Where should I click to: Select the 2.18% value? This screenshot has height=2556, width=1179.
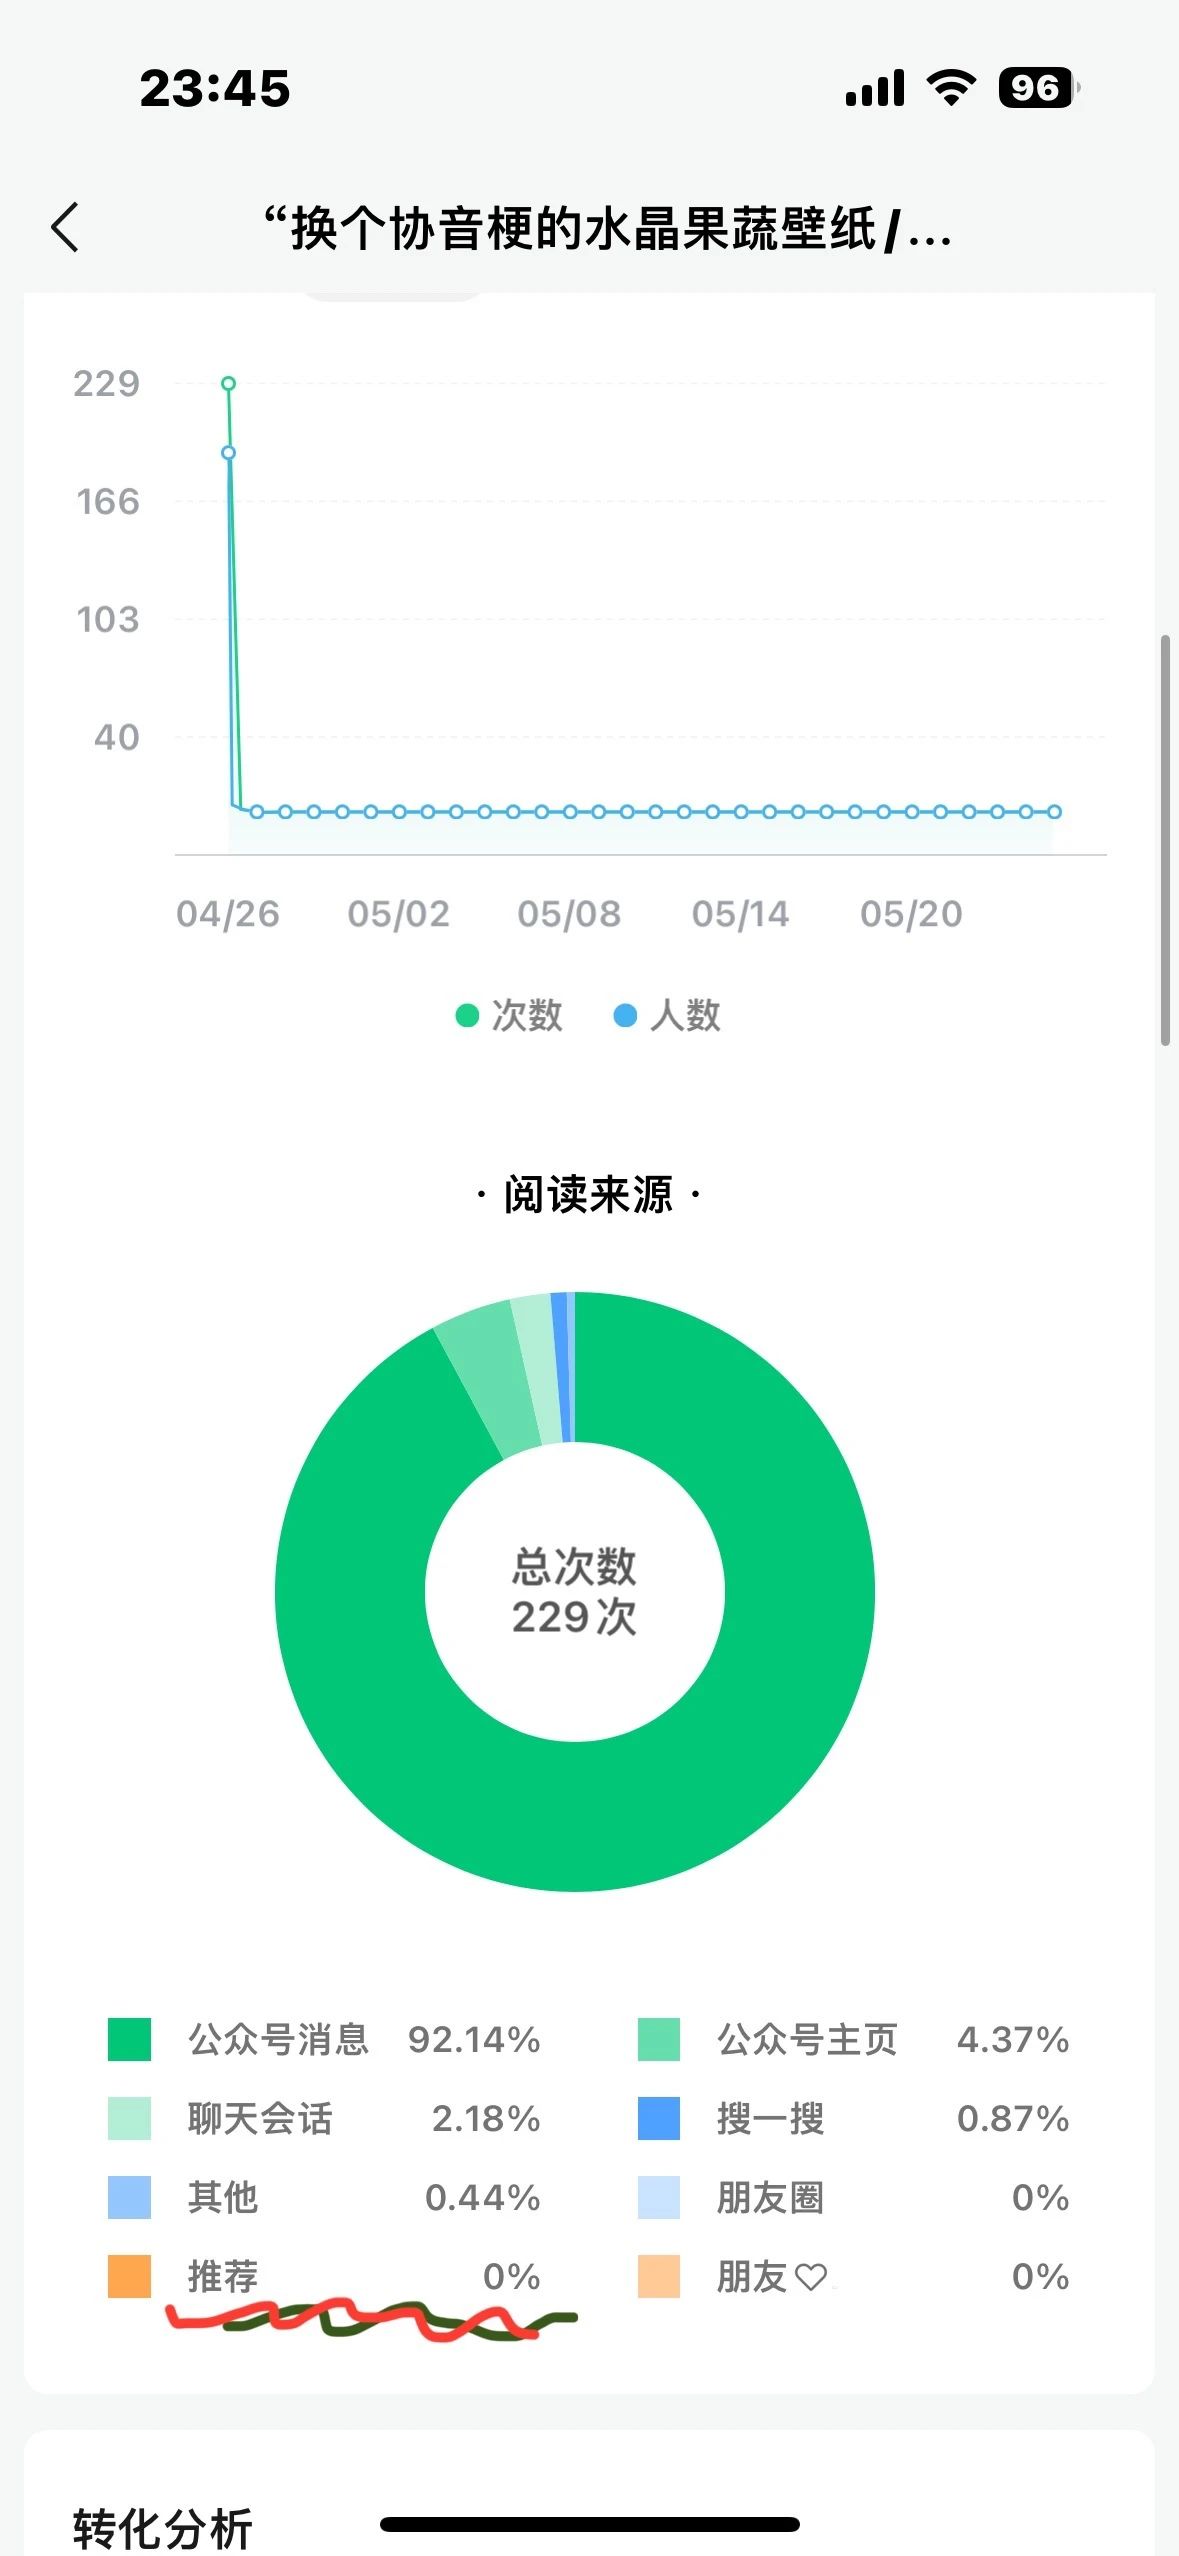(486, 2118)
